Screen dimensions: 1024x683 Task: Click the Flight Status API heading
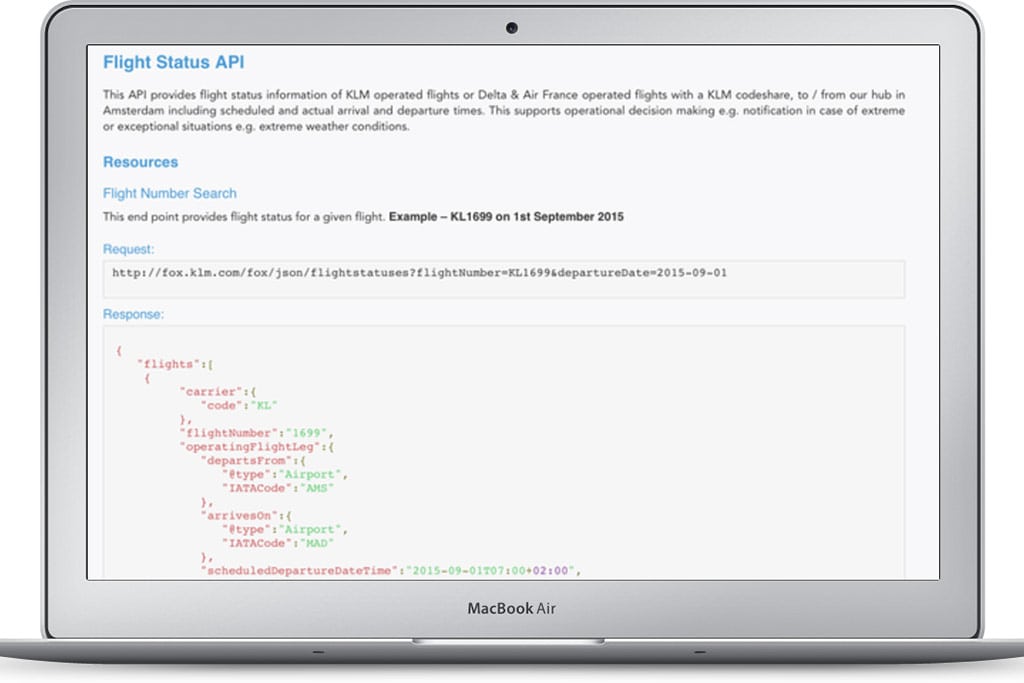click(174, 62)
